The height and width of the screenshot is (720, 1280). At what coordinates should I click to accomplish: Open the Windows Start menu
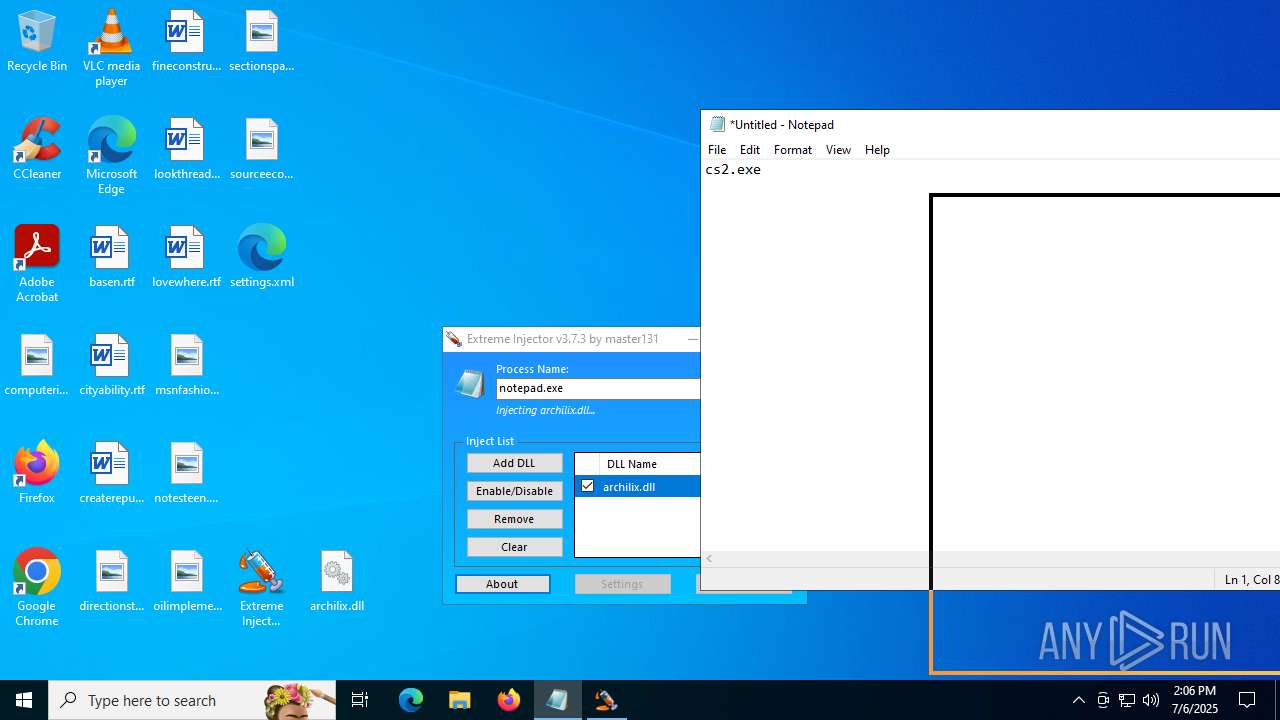tap(24, 700)
